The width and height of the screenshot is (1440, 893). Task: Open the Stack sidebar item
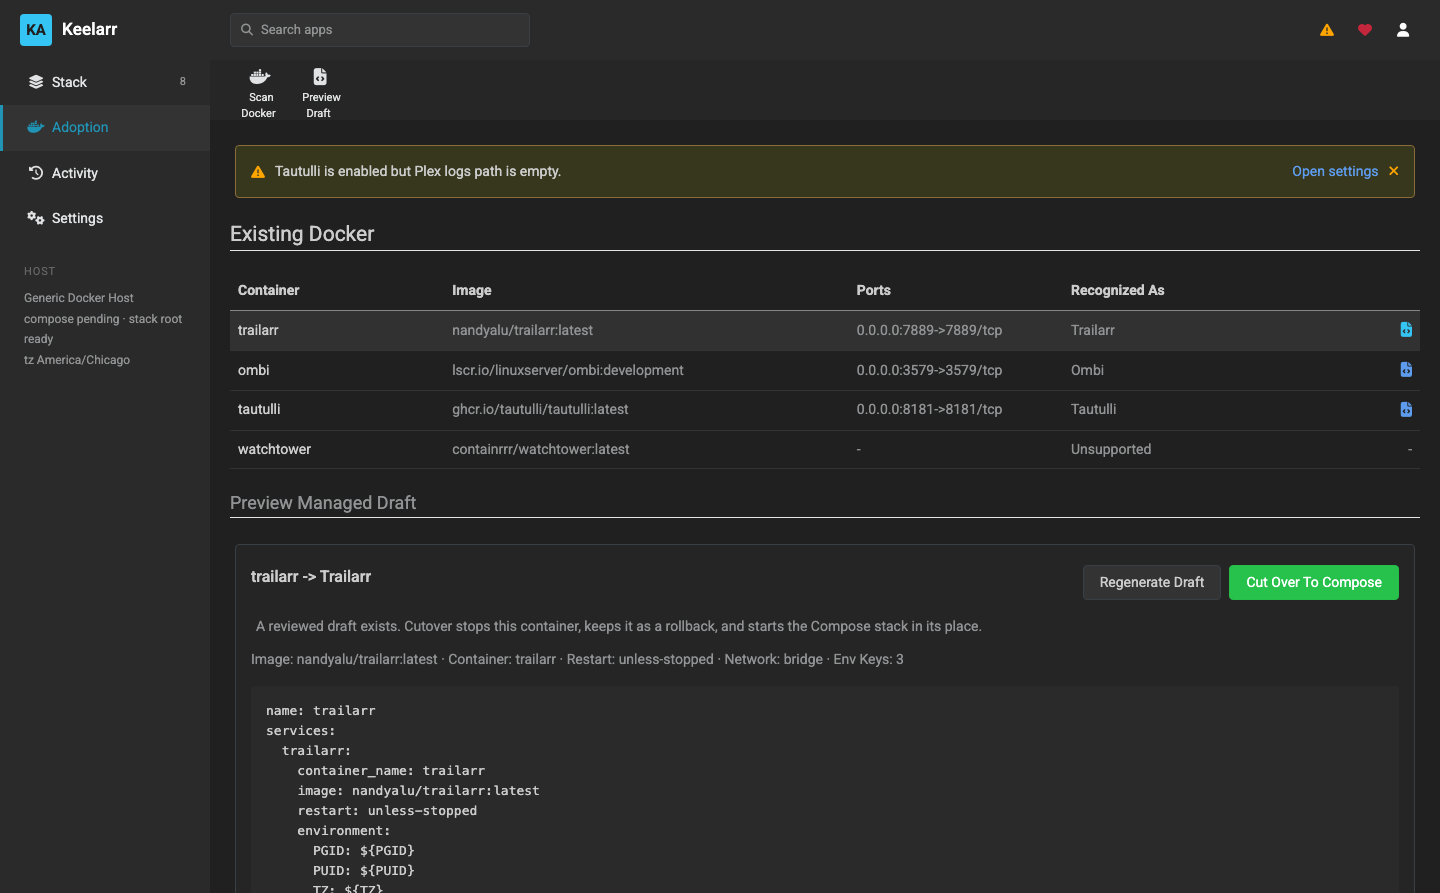click(x=105, y=82)
